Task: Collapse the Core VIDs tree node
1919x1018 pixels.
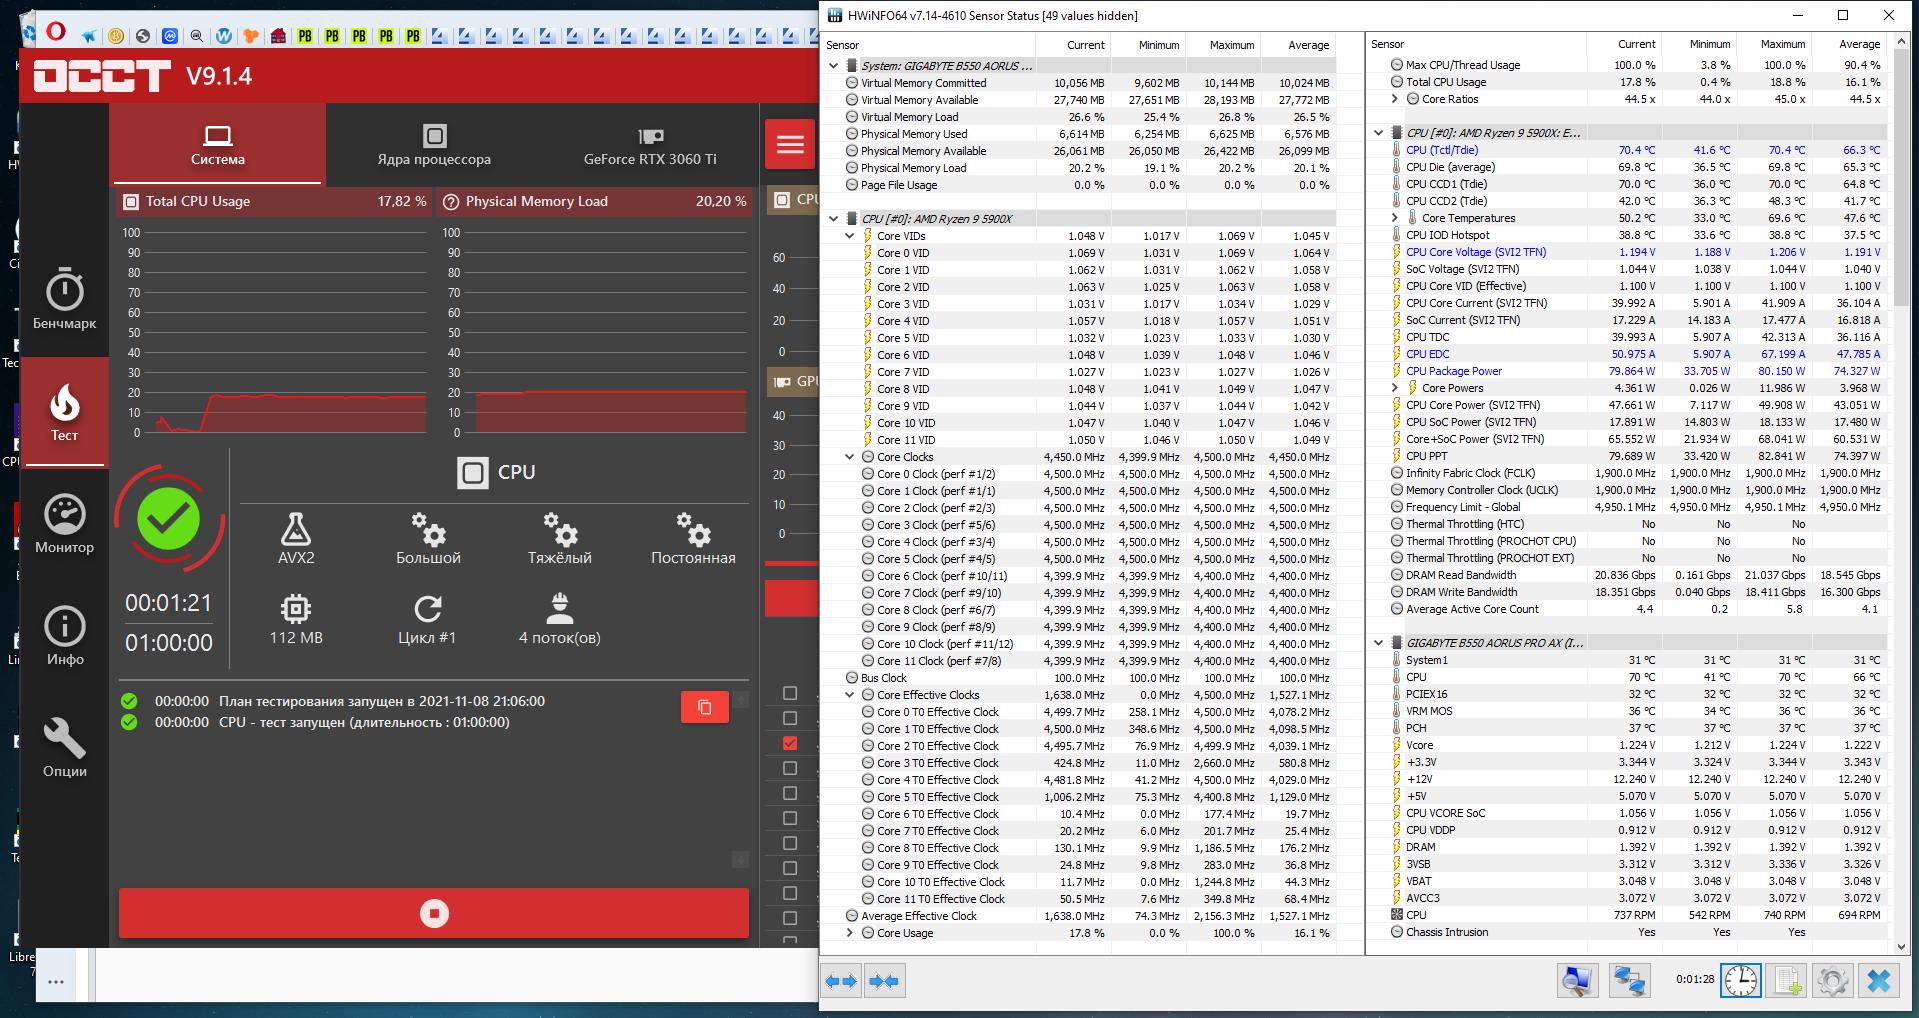Action: 850,236
